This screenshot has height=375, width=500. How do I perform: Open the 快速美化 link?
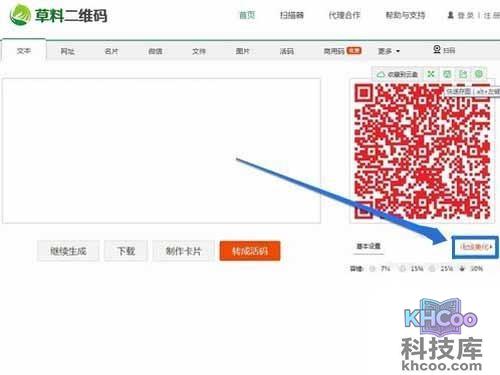coord(475,247)
